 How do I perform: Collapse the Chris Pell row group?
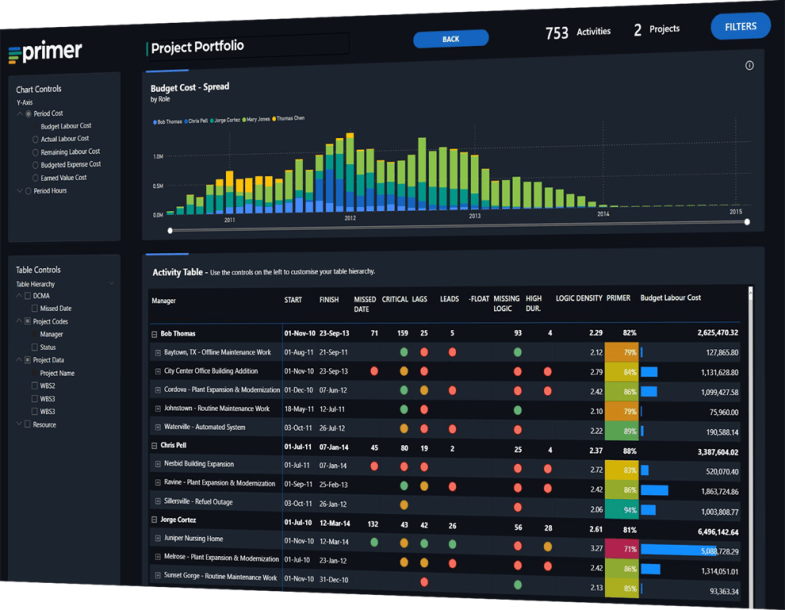155,446
